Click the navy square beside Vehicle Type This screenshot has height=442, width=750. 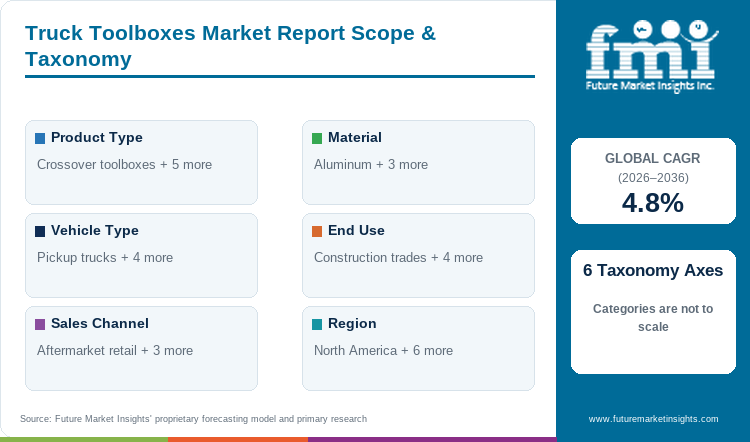40,231
